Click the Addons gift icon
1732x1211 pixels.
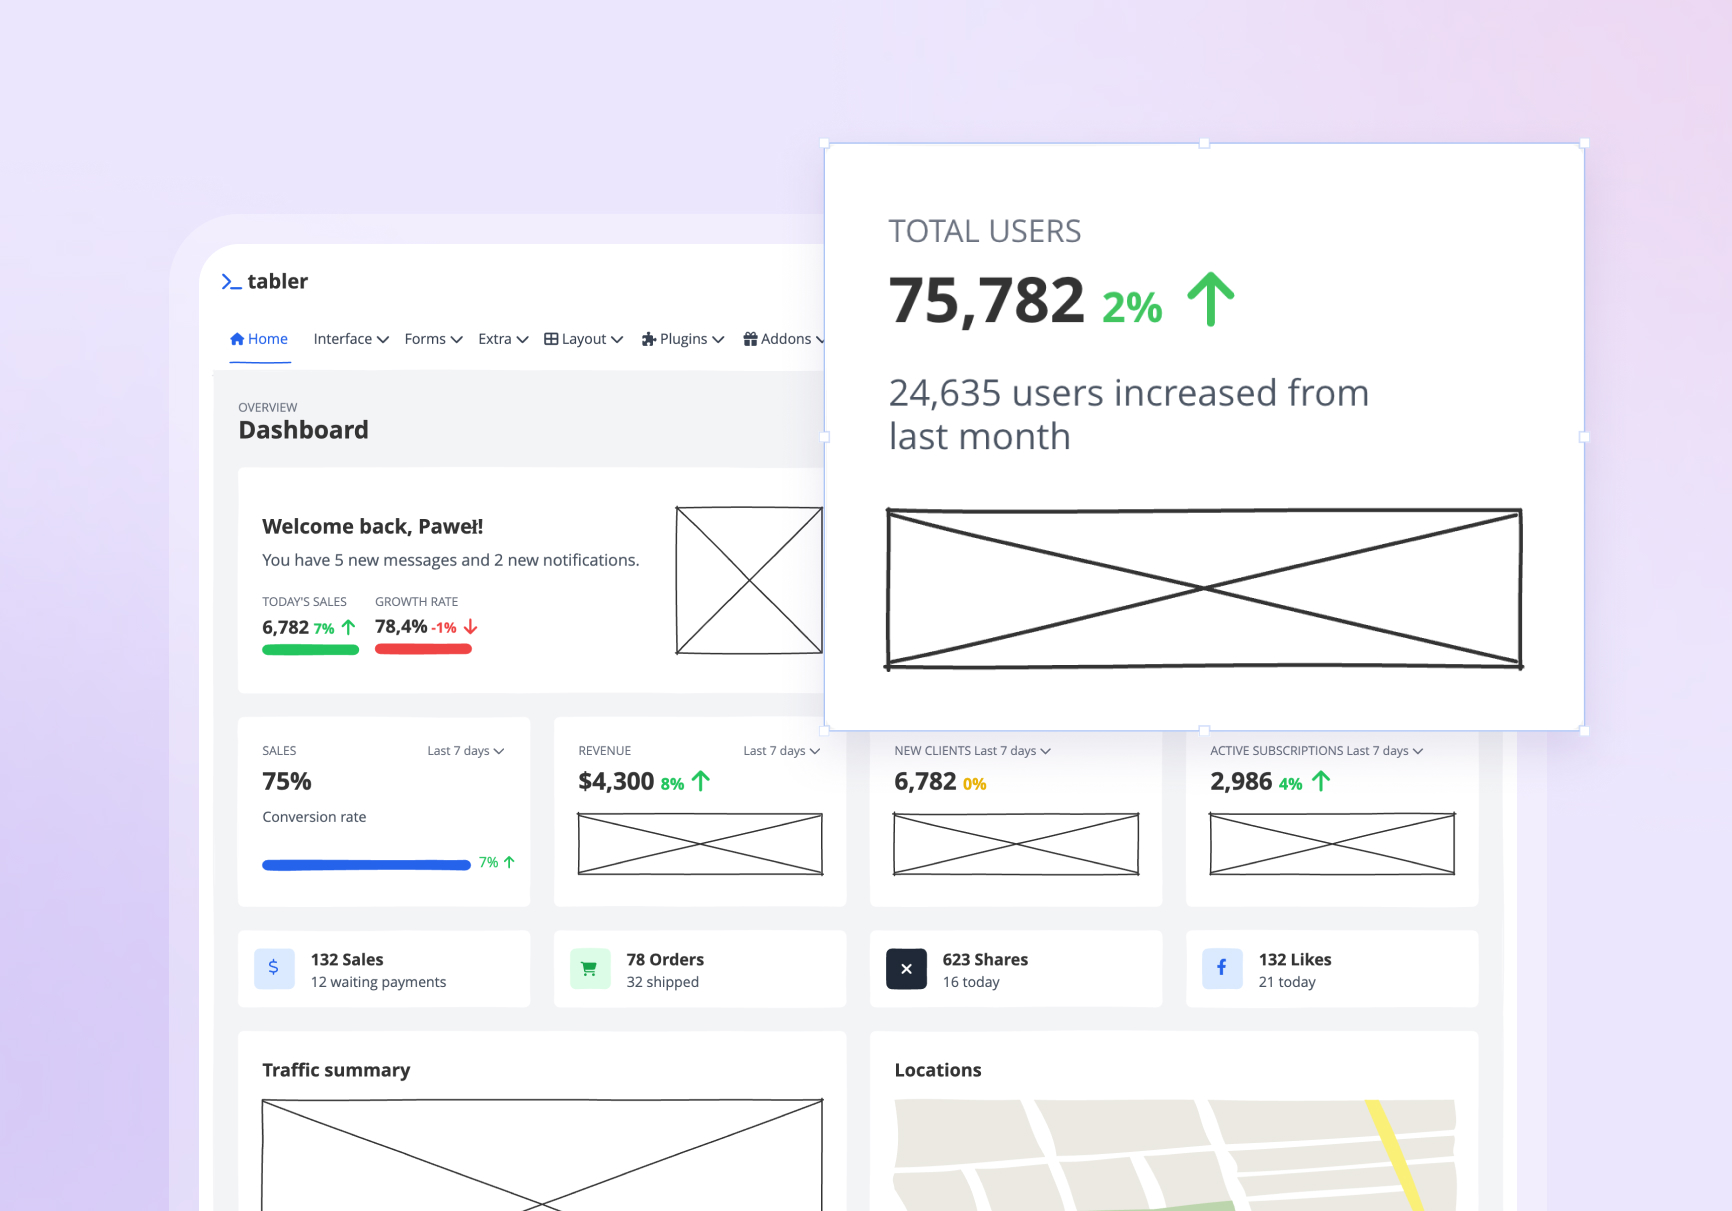click(x=750, y=339)
